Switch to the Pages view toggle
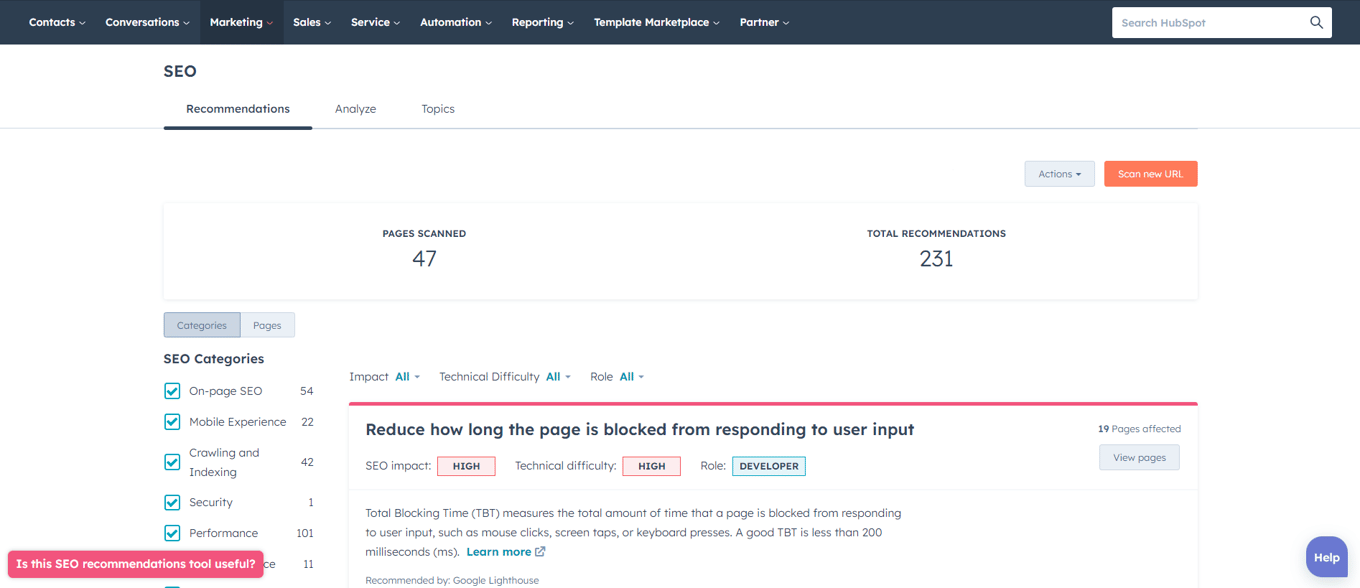The width and height of the screenshot is (1360, 588). point(267,325)
